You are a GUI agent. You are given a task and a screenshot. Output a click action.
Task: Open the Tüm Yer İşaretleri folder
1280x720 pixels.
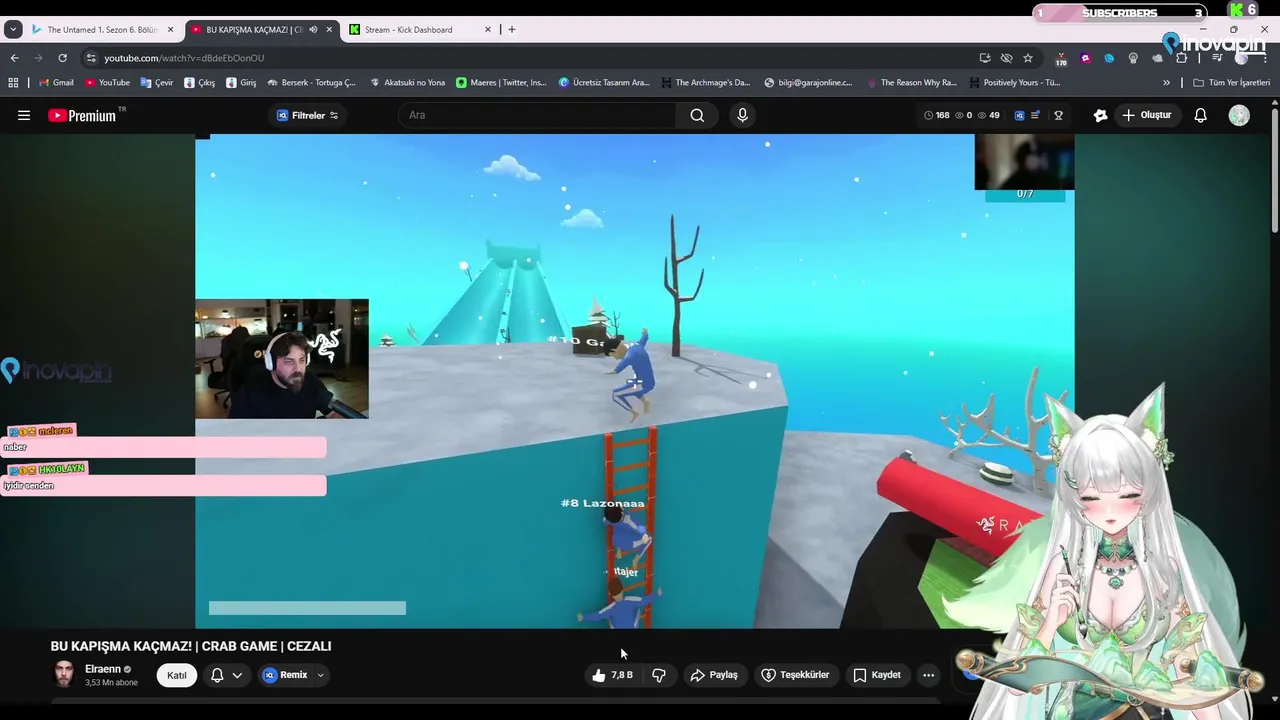(x=1231, y=83)
